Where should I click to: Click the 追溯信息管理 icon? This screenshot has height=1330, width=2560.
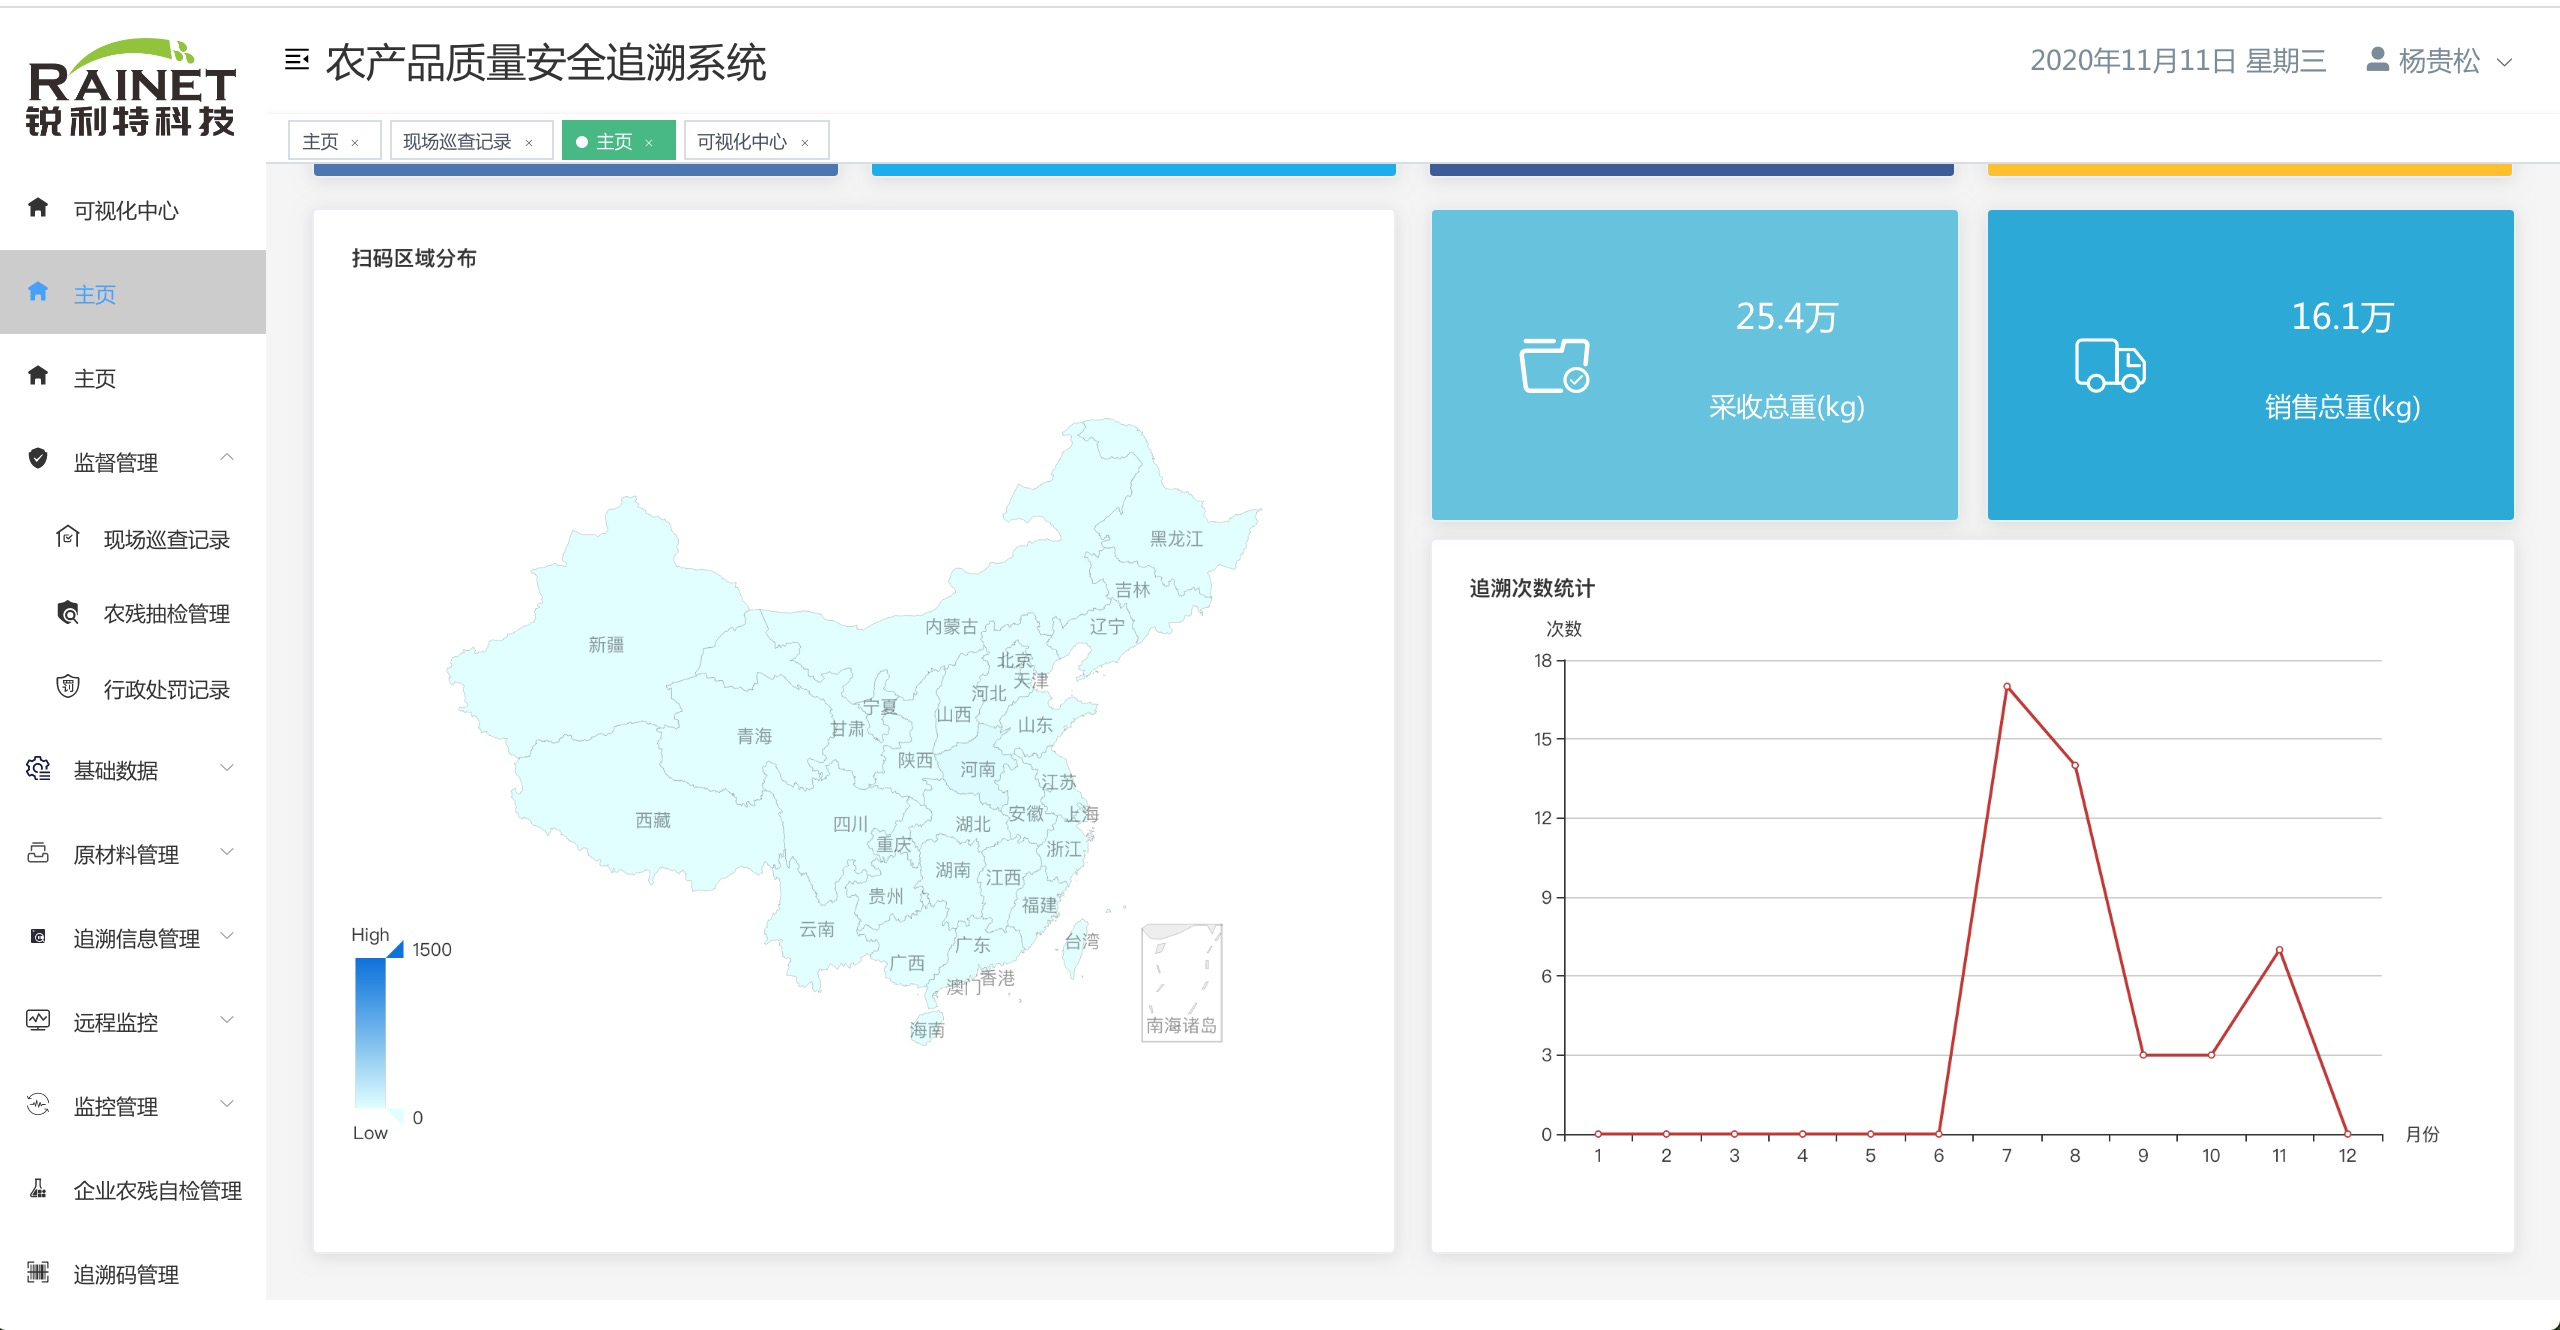pos(38,937)
